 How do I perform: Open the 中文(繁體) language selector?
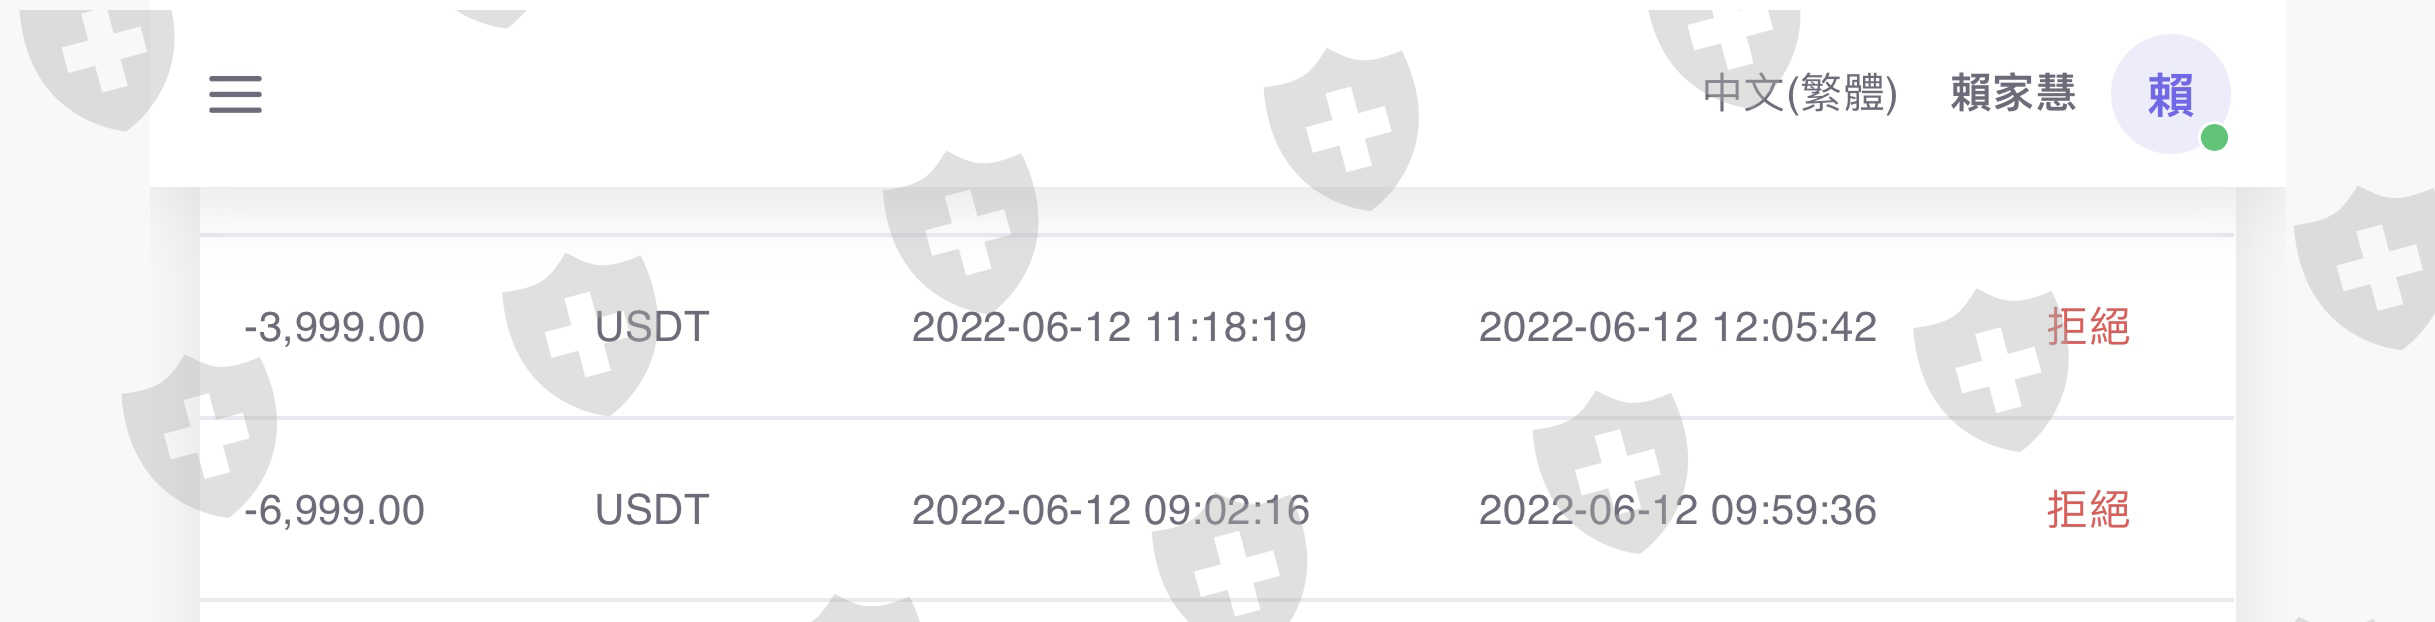[1799, 94]
